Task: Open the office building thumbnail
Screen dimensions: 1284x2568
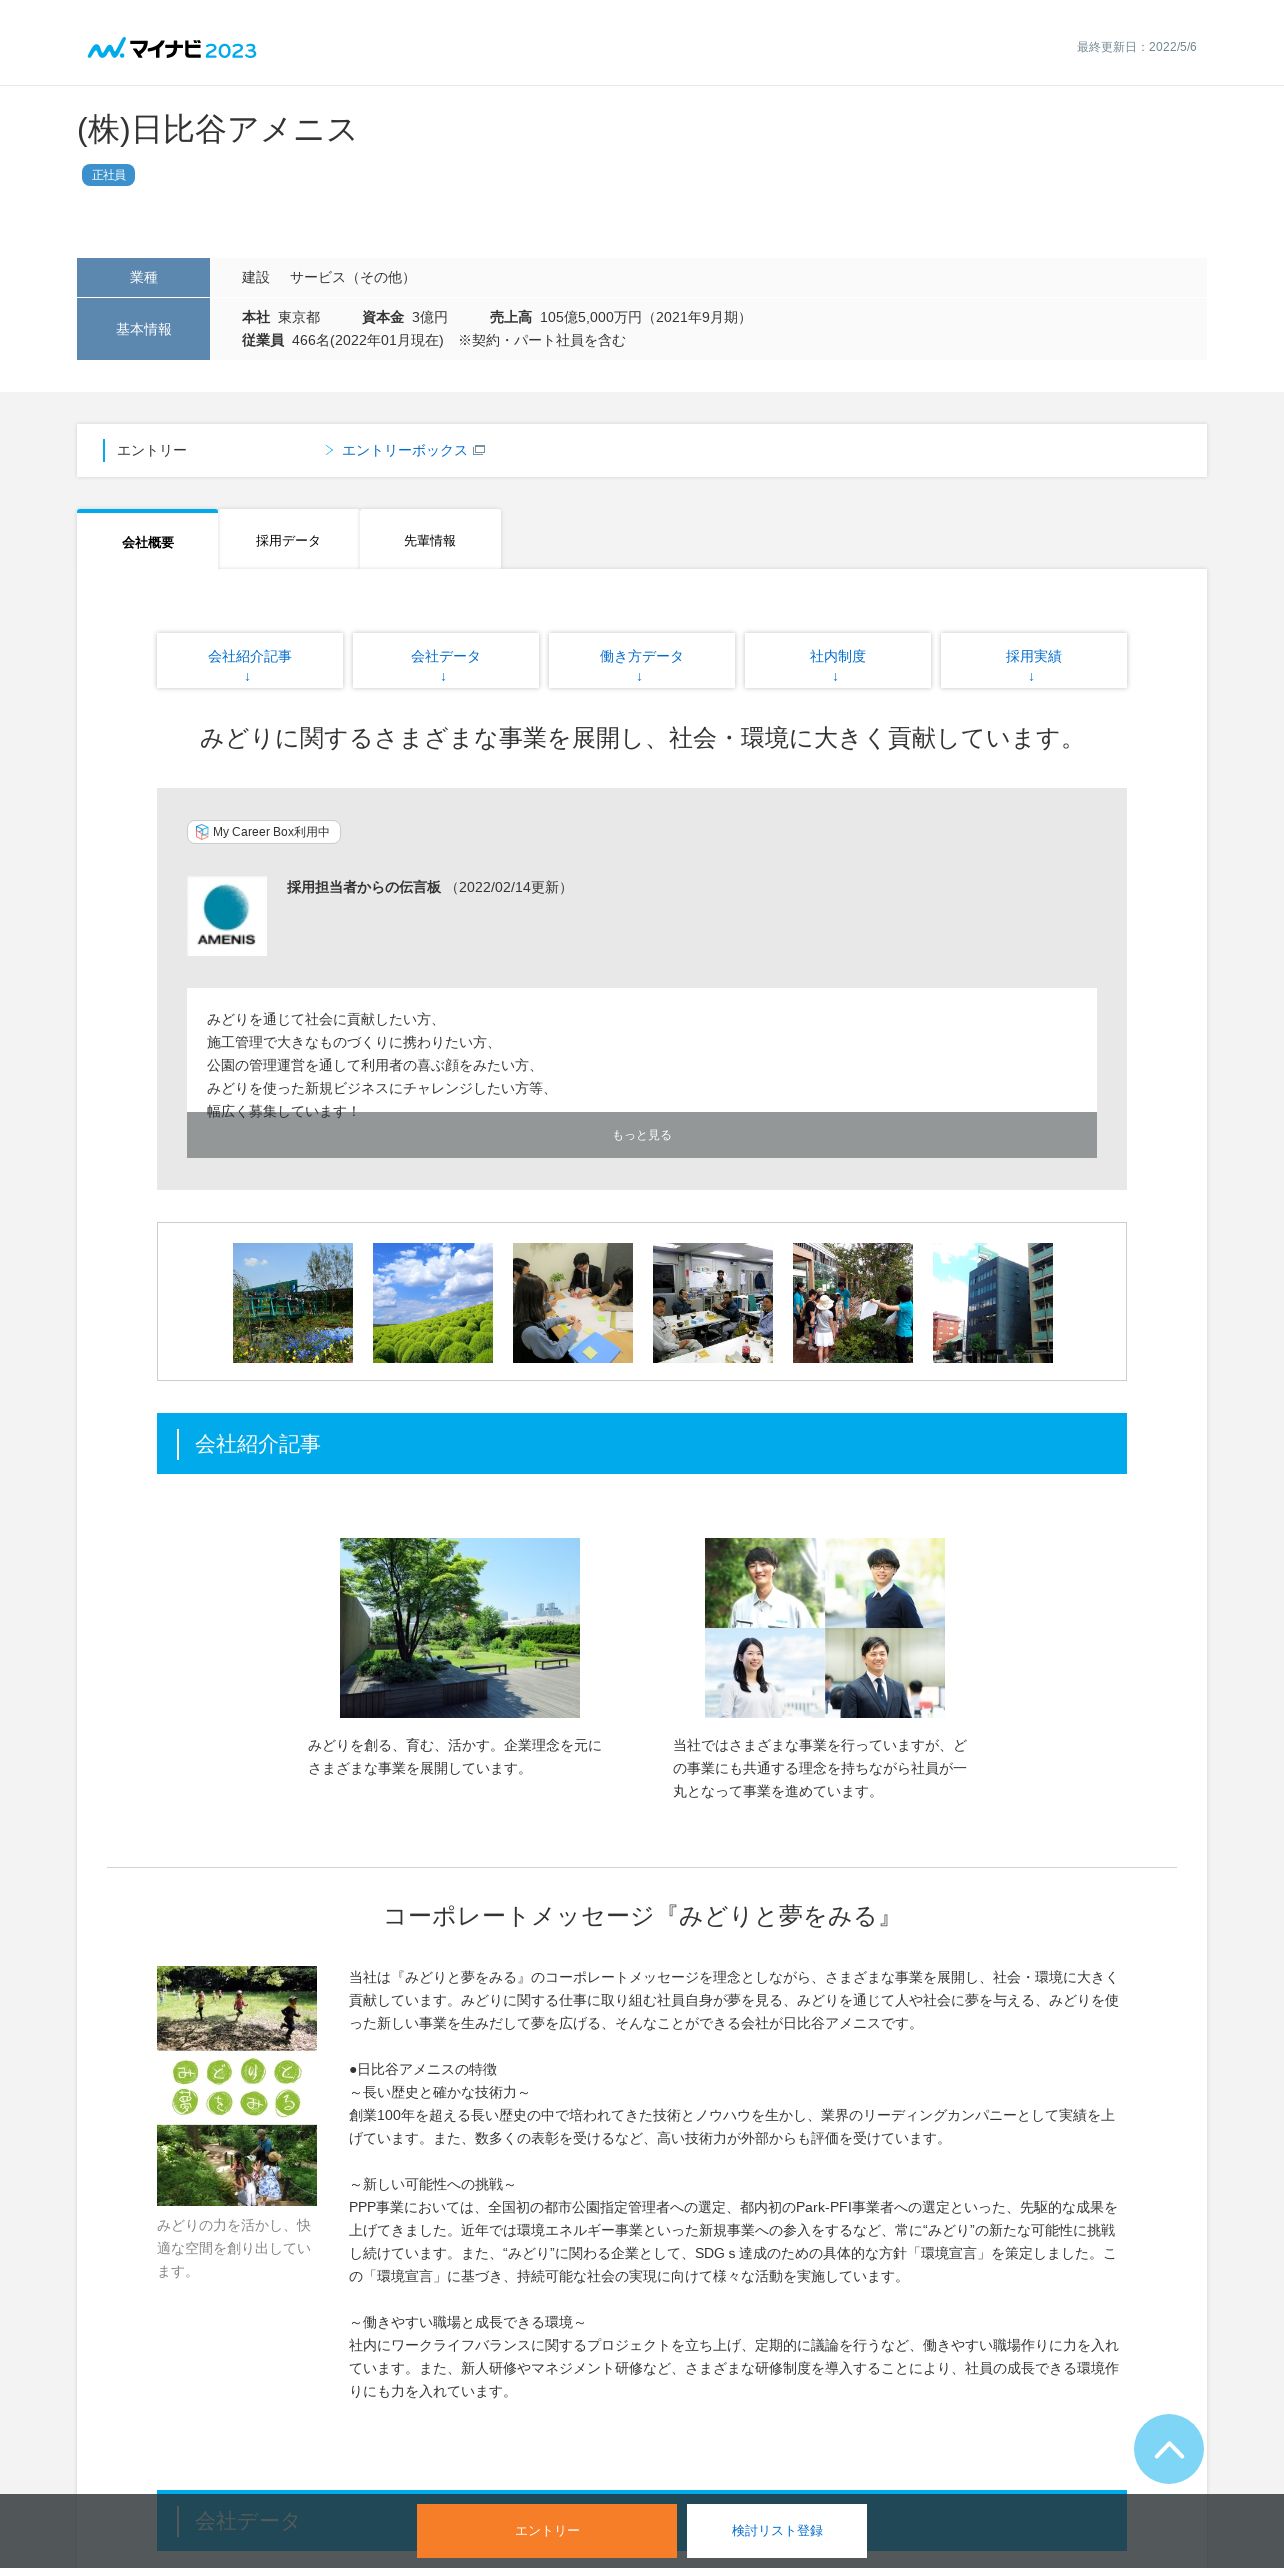Action: [993, 1303]
